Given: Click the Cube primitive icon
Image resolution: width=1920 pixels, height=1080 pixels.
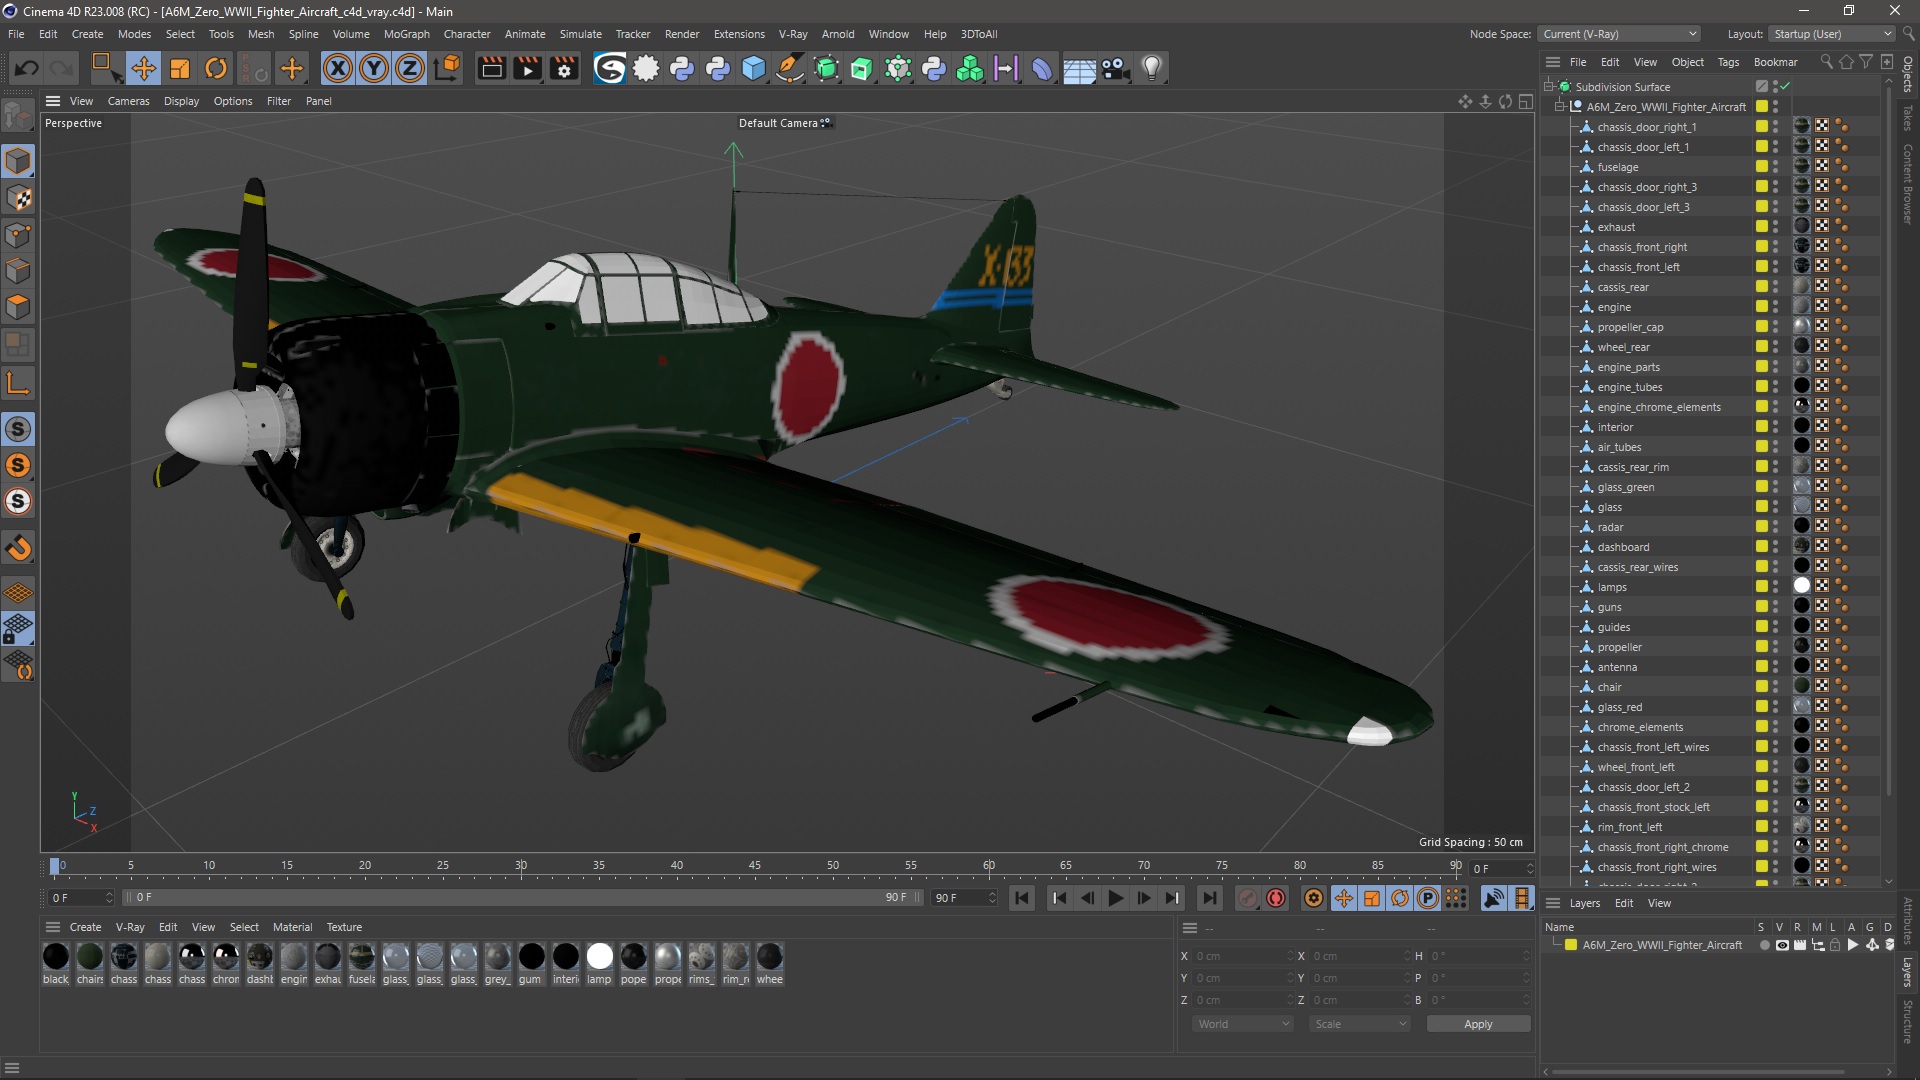Looking at the screenshot, I should (754, 68).
